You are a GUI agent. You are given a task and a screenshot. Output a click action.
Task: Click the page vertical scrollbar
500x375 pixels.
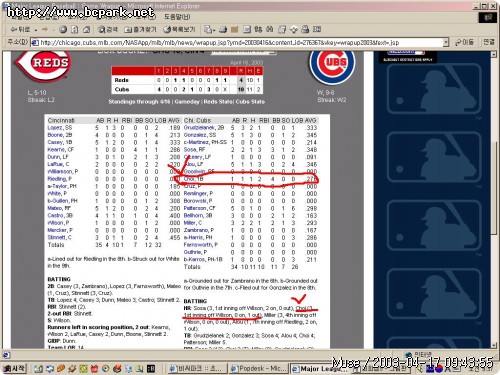coord(494,200)
